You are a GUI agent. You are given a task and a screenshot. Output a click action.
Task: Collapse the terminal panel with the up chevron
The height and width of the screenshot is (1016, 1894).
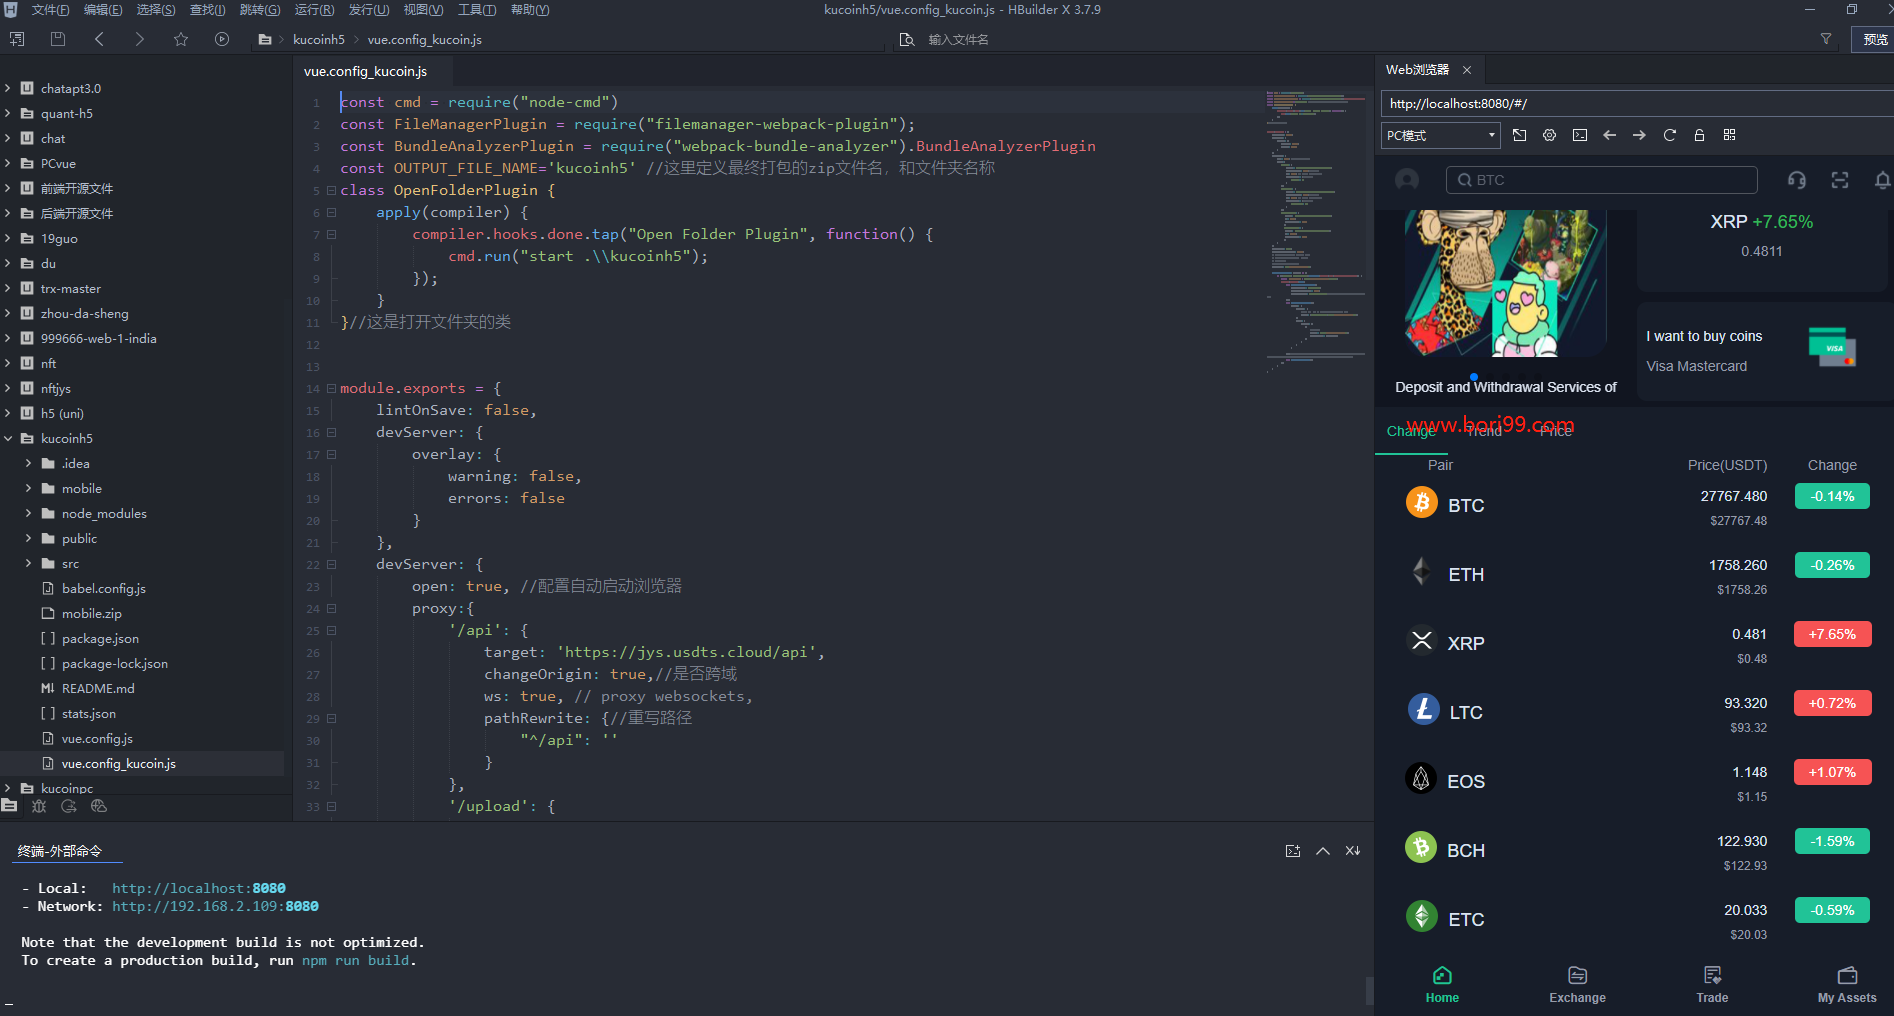click(1323, 851)
